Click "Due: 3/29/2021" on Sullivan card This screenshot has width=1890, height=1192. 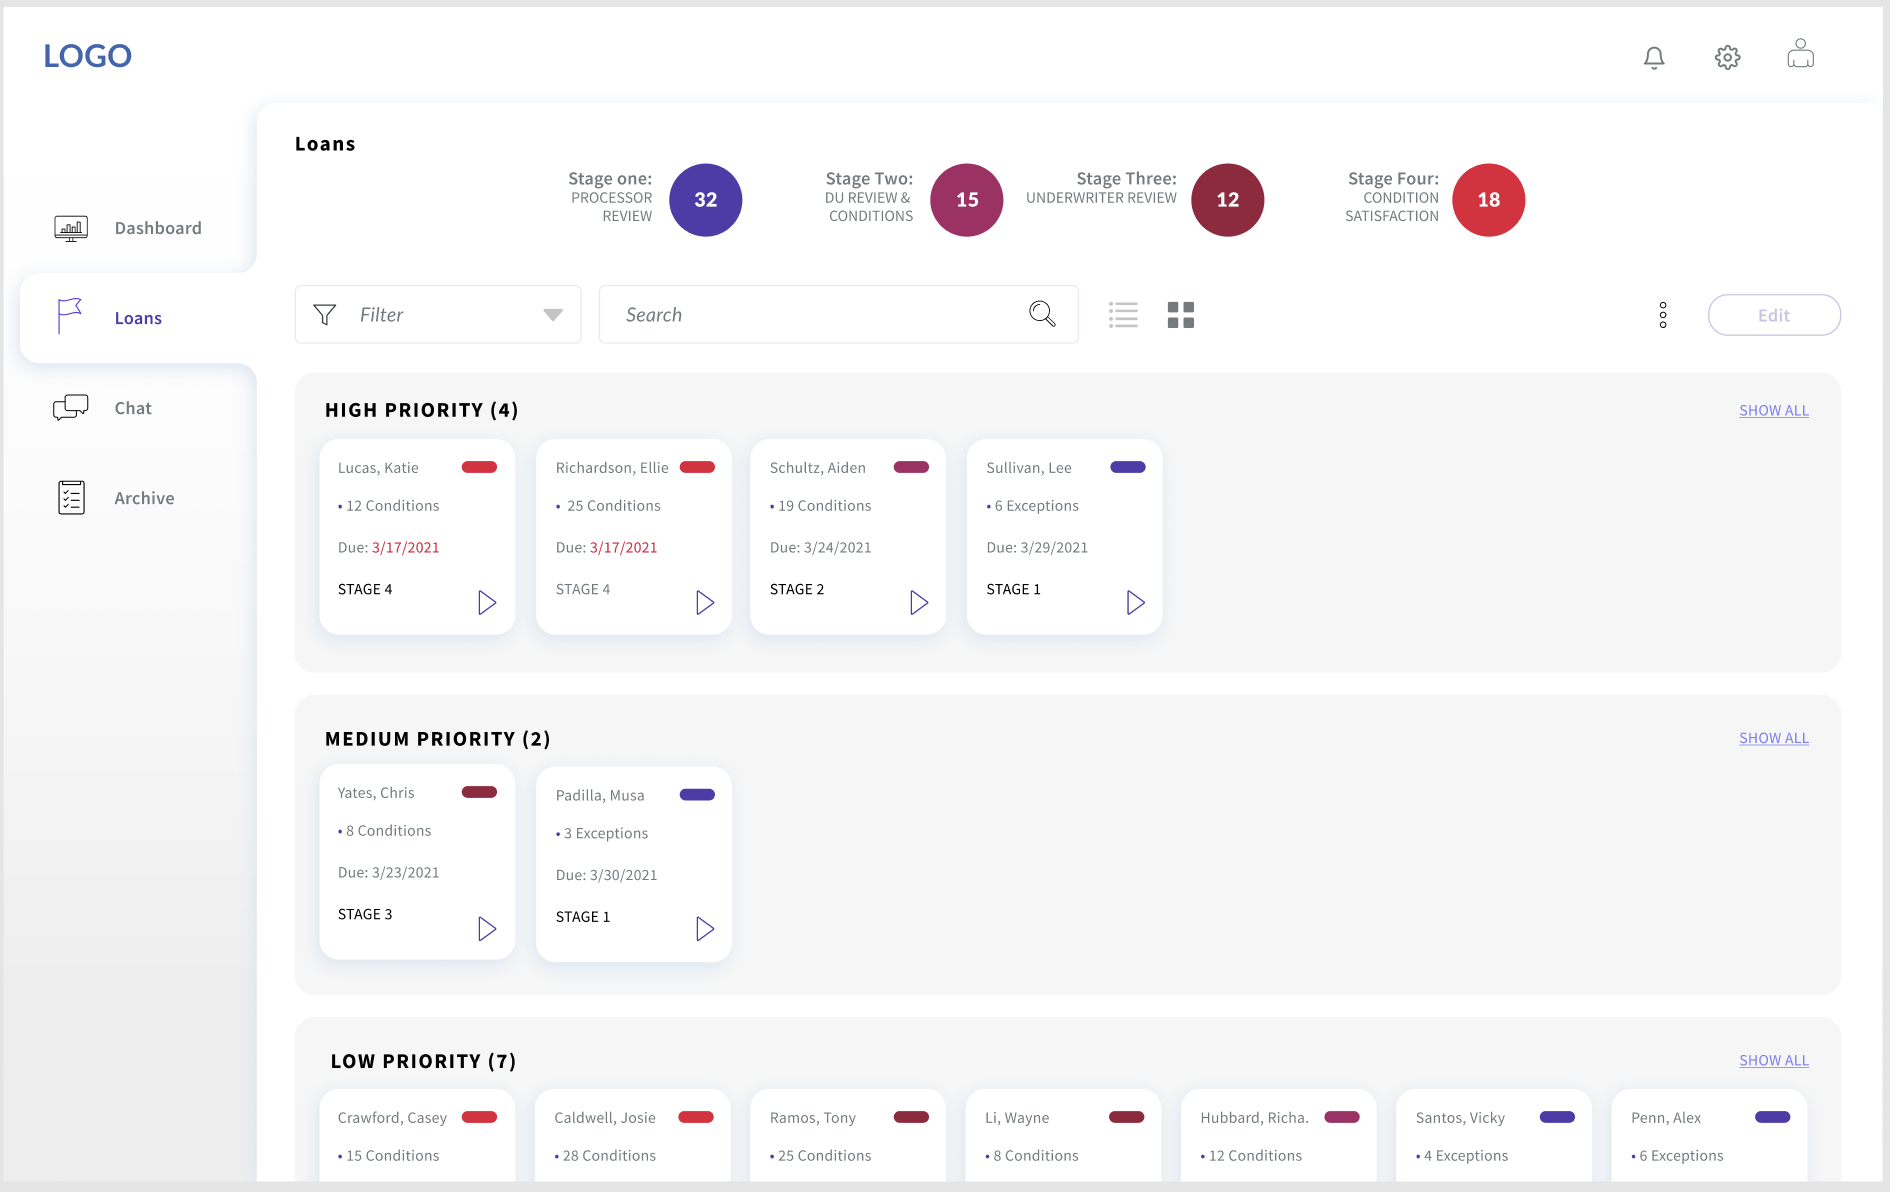coord(1037,548)
